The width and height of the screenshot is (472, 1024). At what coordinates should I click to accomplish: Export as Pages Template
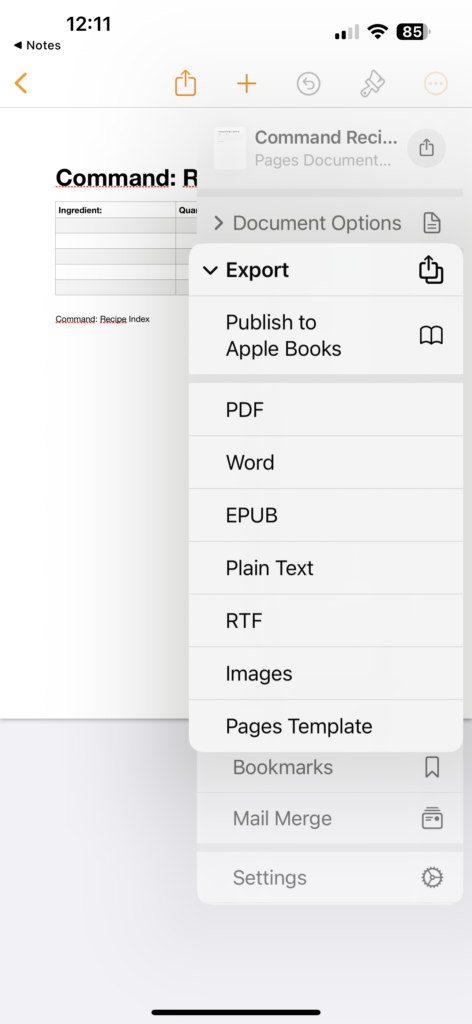(x=326, y=726)
